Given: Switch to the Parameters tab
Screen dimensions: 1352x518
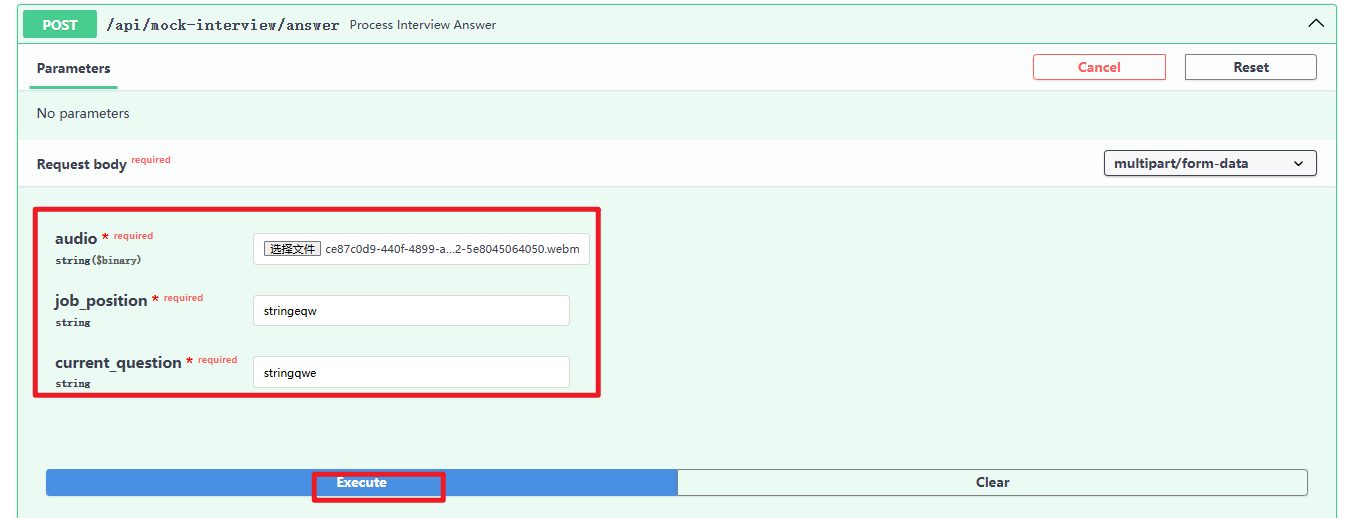Looking at the screenshot, I should [73, 68].
